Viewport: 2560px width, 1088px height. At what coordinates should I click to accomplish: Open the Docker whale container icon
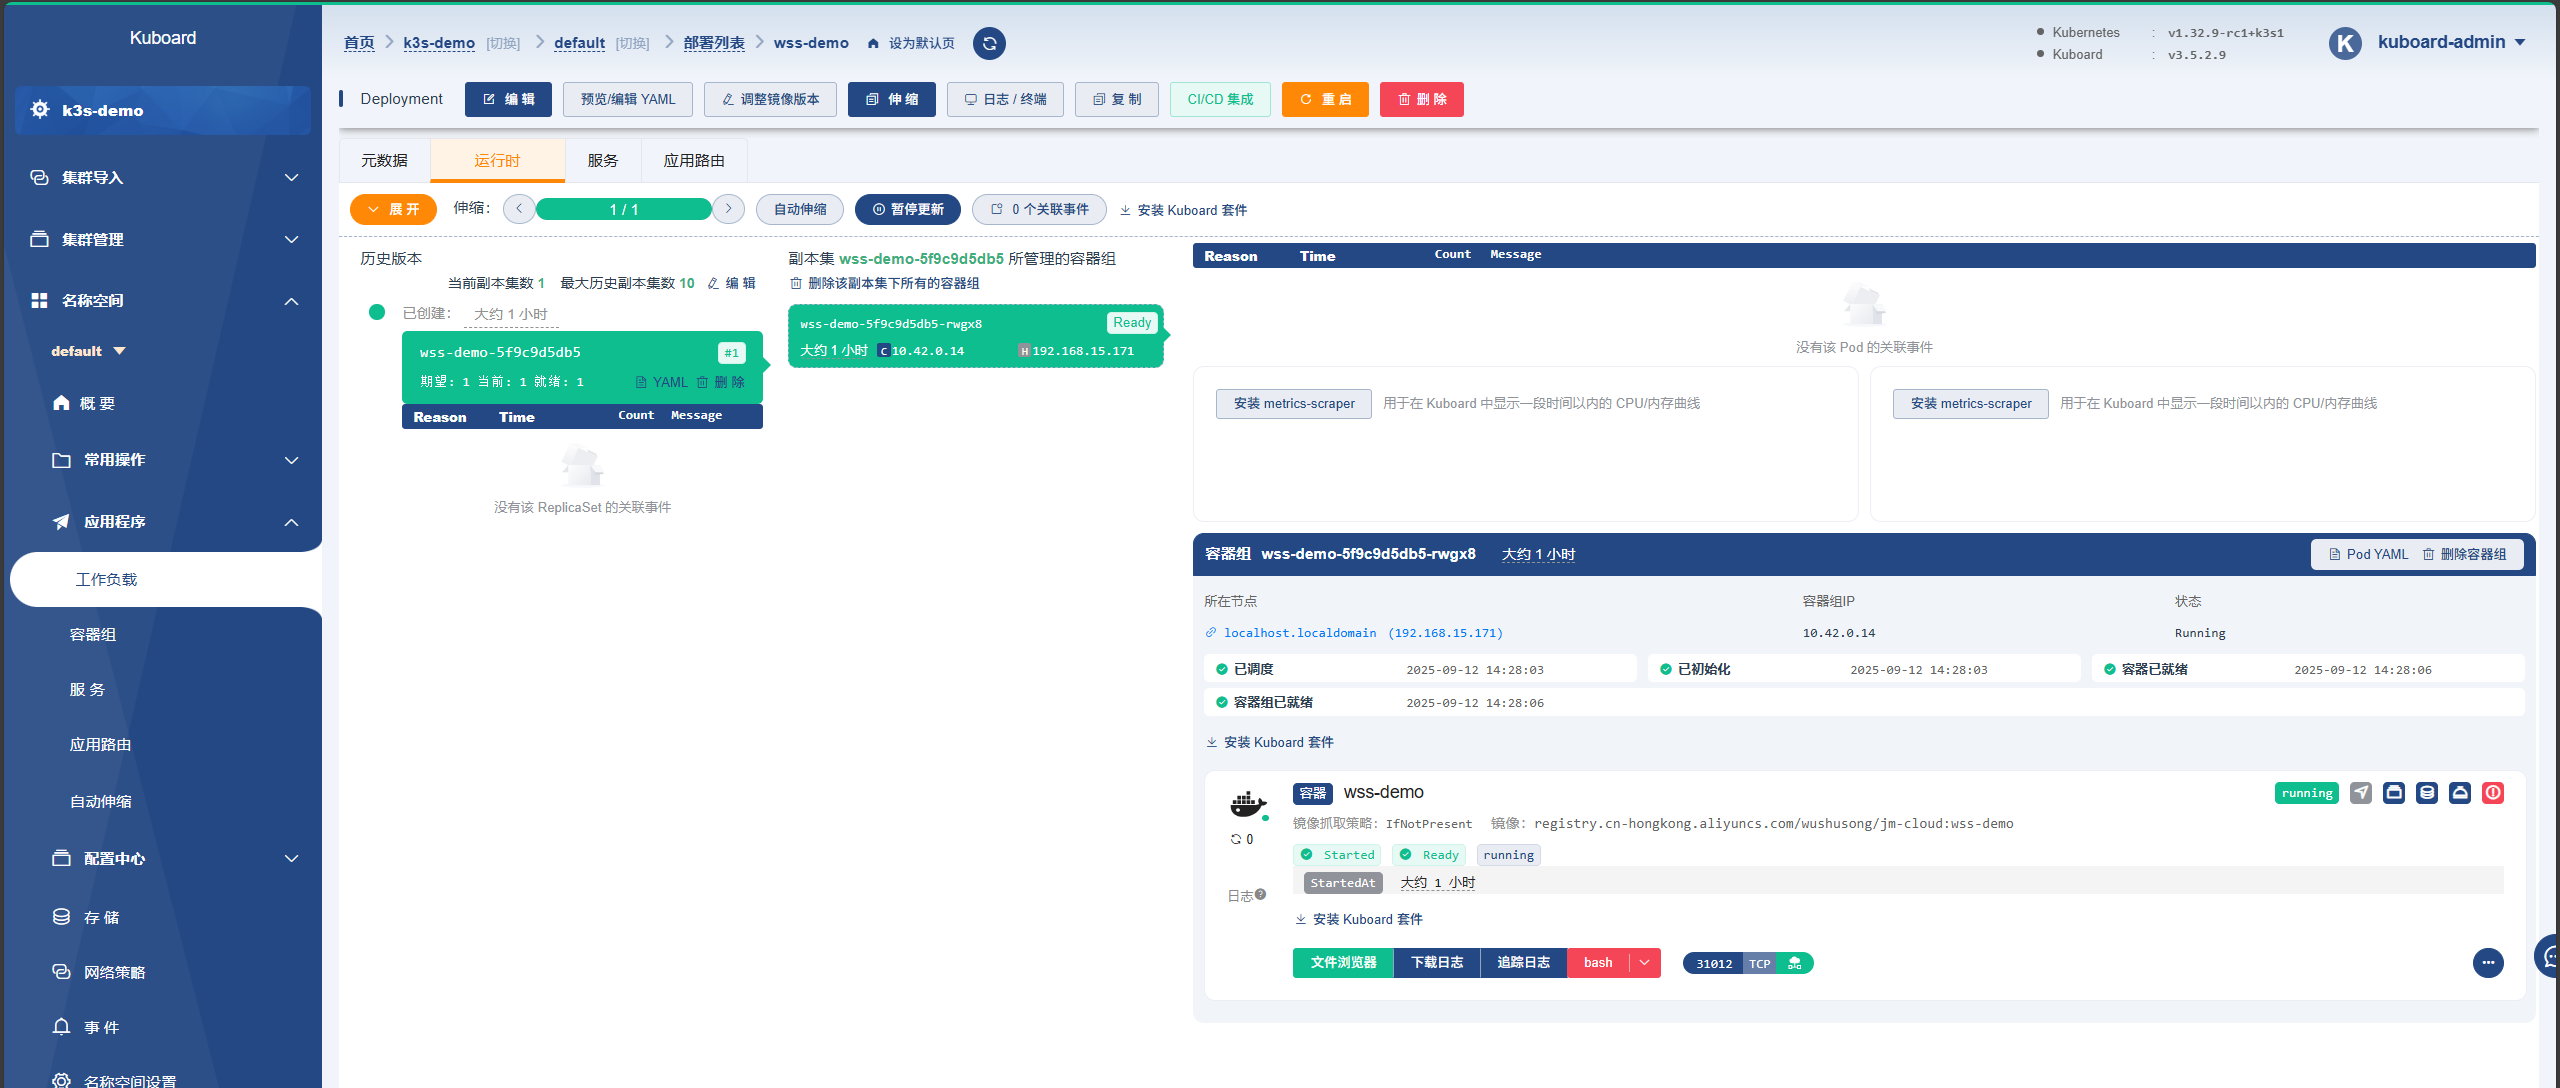1247,803
